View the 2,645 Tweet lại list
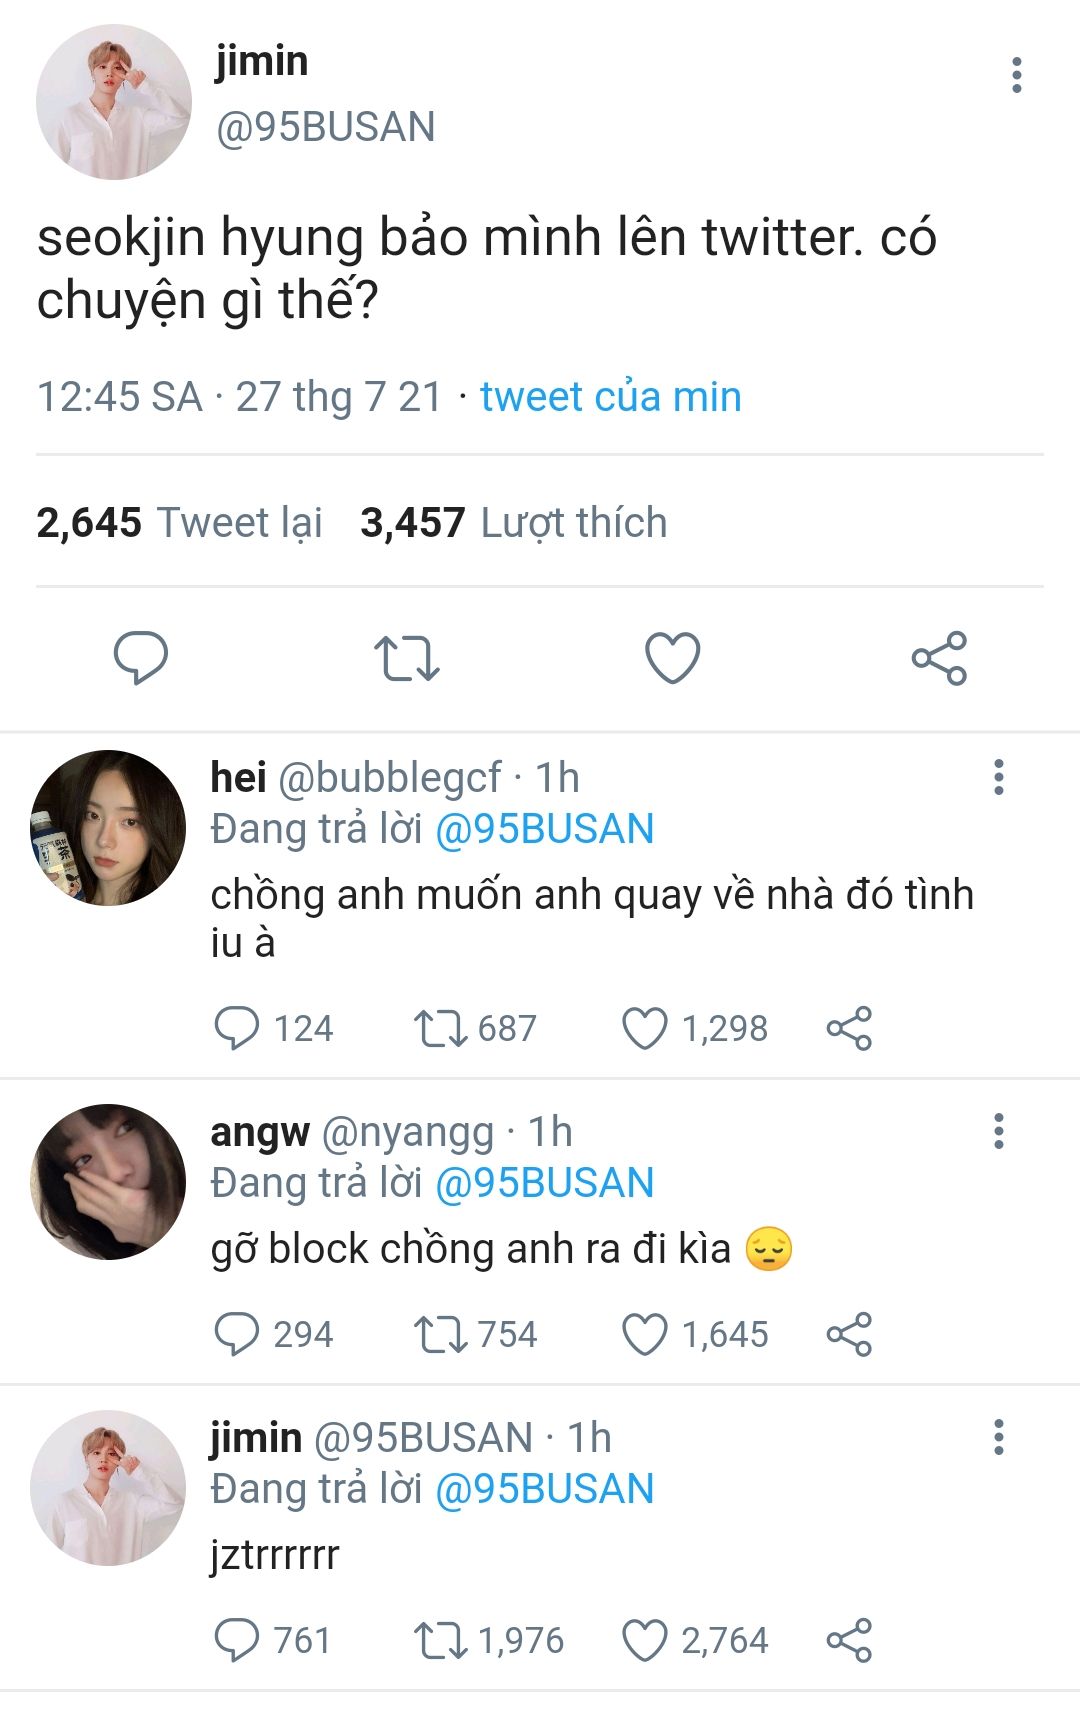 180,523
